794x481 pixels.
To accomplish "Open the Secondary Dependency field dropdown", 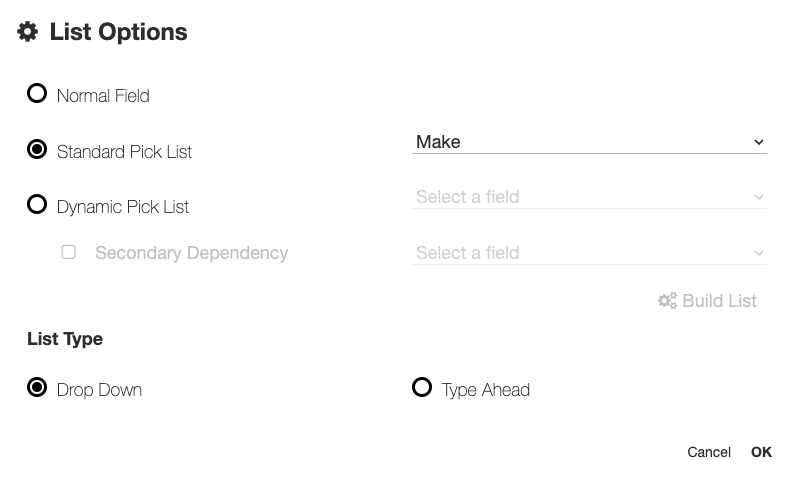I will click(x=588, y=253).
